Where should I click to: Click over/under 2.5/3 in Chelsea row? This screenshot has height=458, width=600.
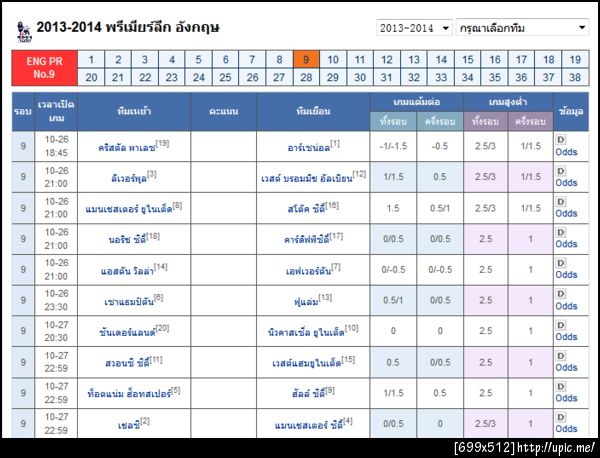click(x=485, y=424)
